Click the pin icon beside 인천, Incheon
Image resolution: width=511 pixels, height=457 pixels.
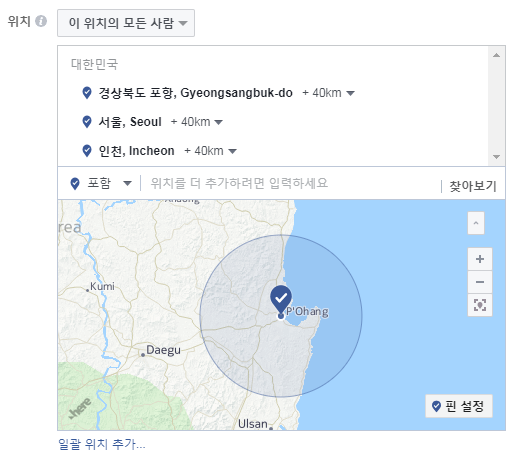[87, 151]
